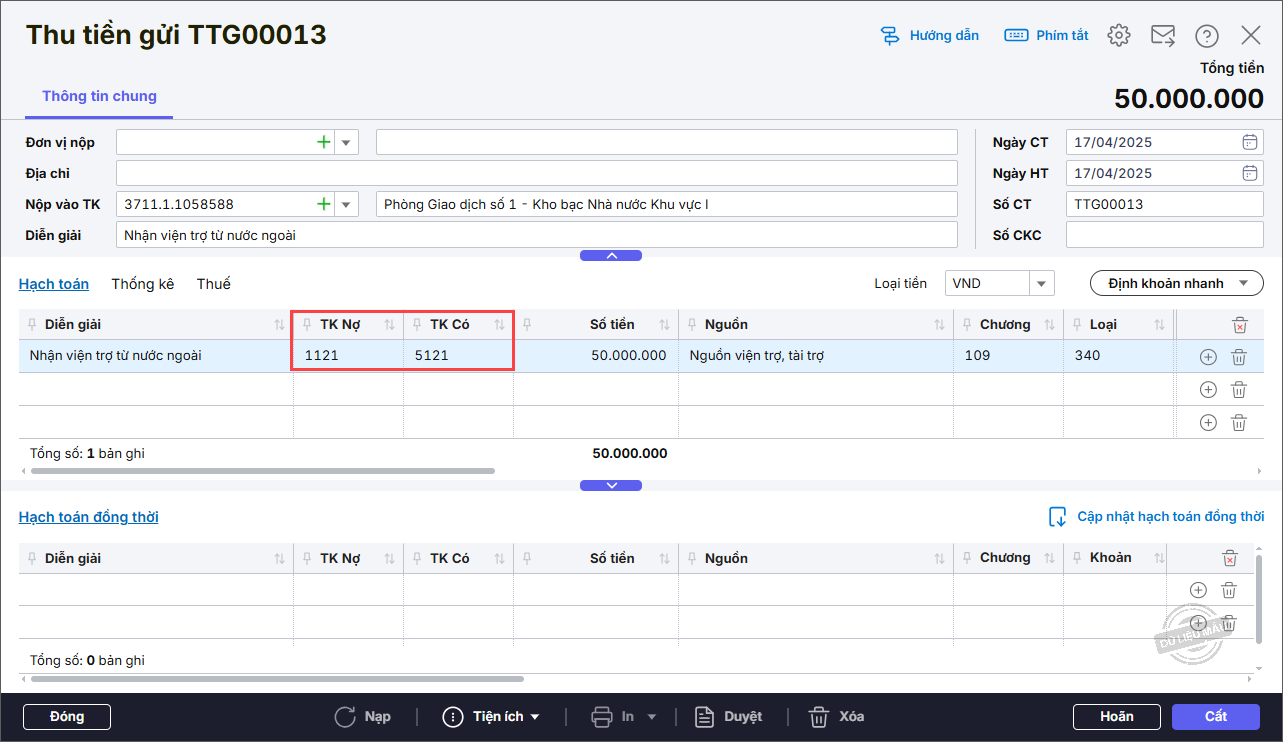Click the mail envelope icon in header
The height and width of the screenshot is (742, 1283).
(x=1162, y=36)
